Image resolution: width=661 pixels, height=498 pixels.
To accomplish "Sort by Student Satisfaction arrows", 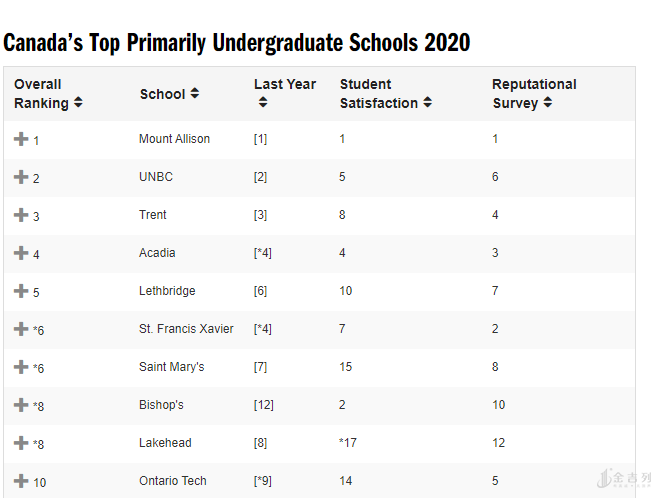I will pyautogui.click(x=428, y=103).
